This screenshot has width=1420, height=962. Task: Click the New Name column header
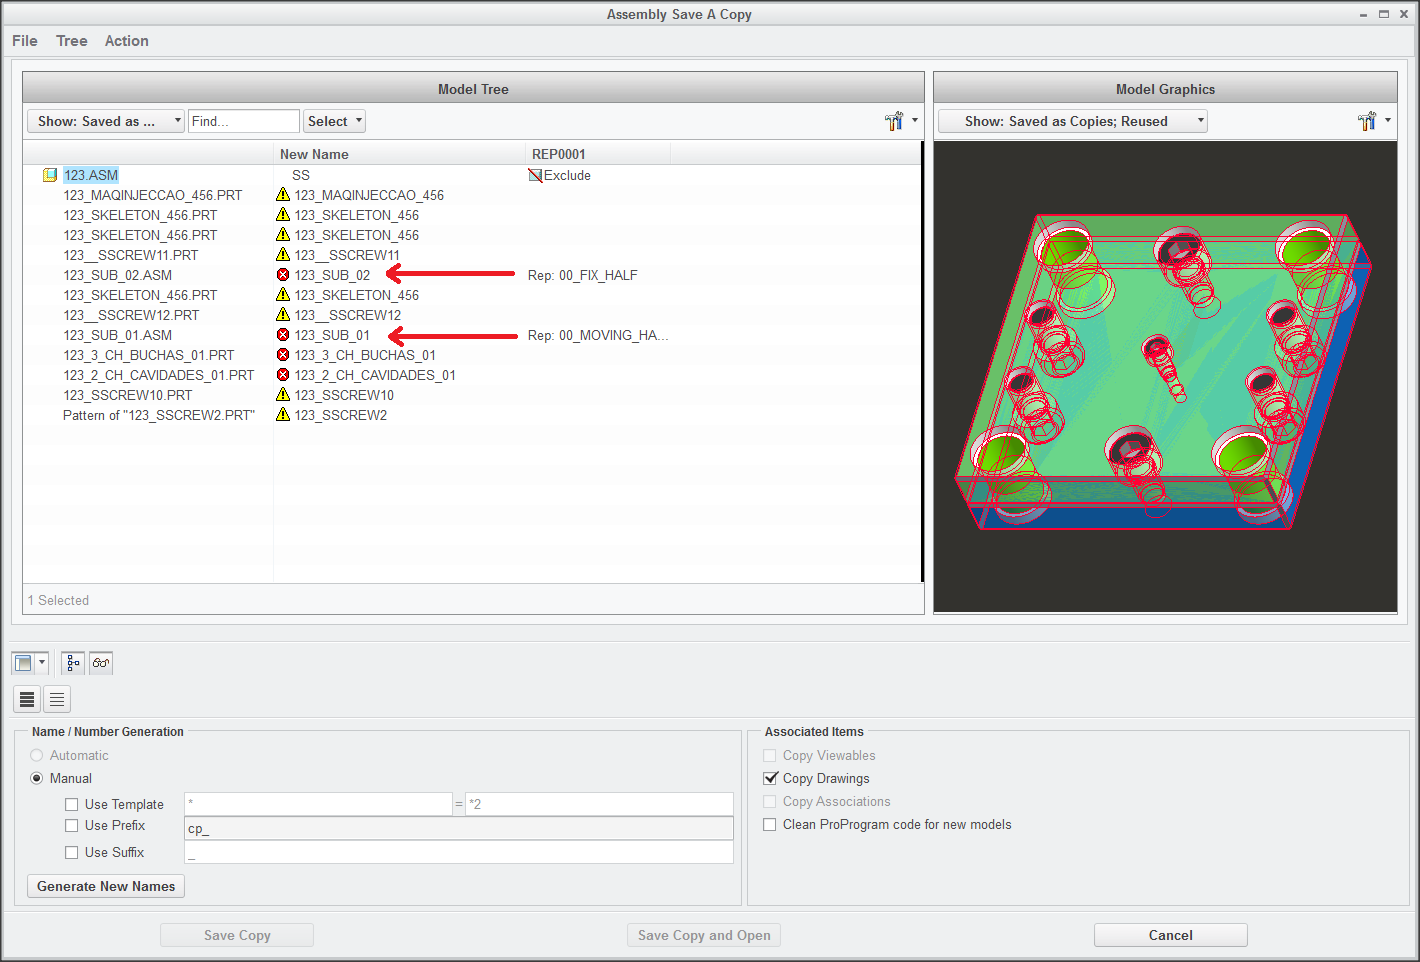point(399,154)
